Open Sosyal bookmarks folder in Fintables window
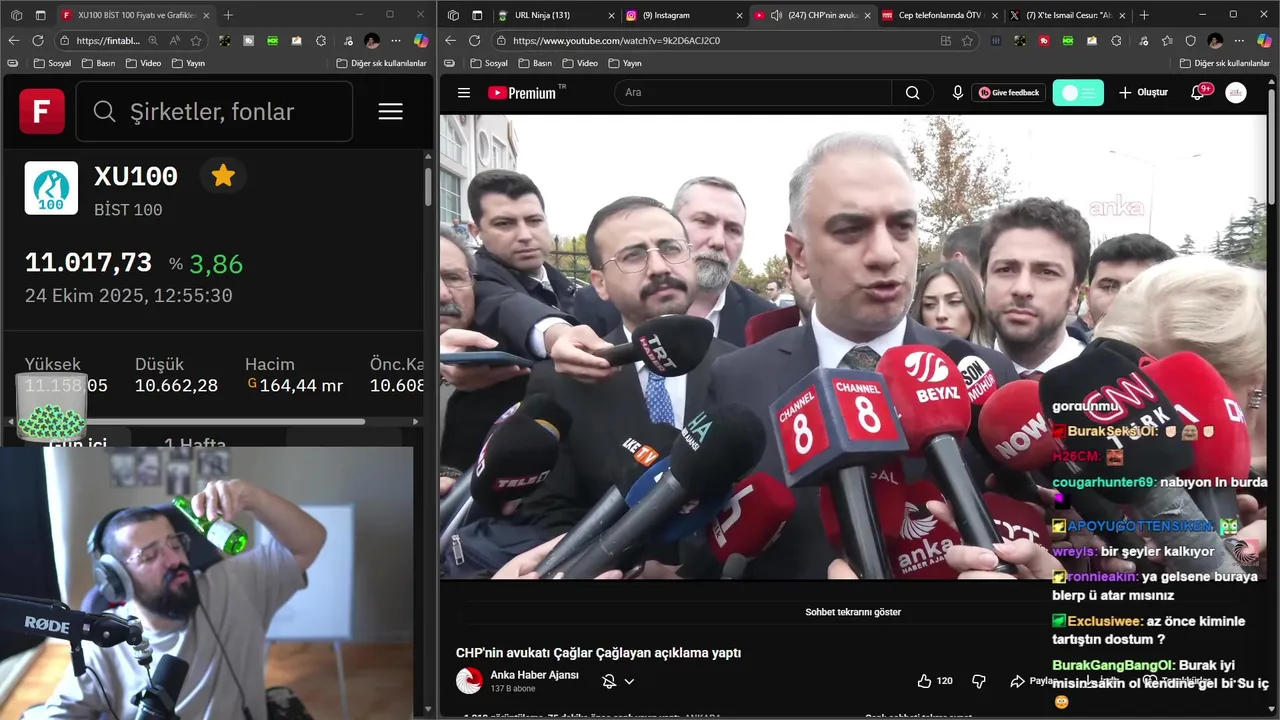1280x720 pixels. (52, 63)
